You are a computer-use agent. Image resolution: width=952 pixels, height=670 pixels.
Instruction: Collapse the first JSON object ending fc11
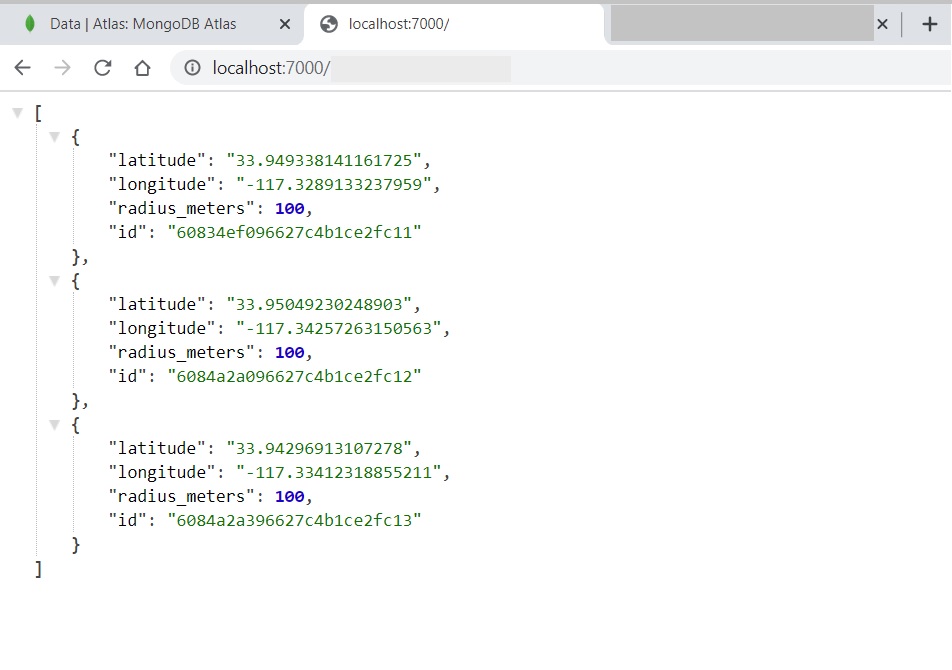(x=54, y=137)
